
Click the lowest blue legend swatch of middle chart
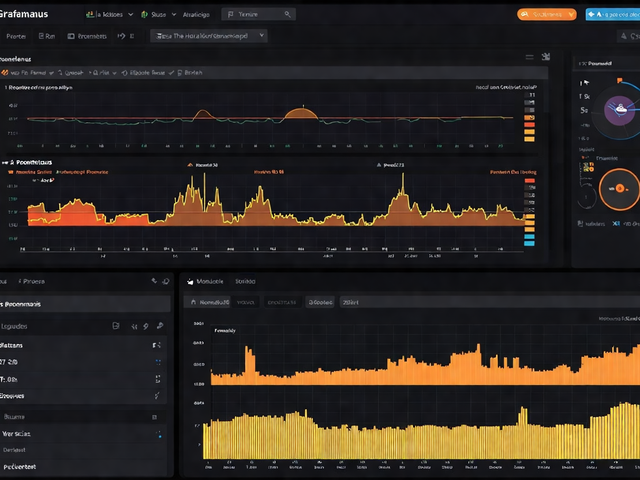pos(529,244)
